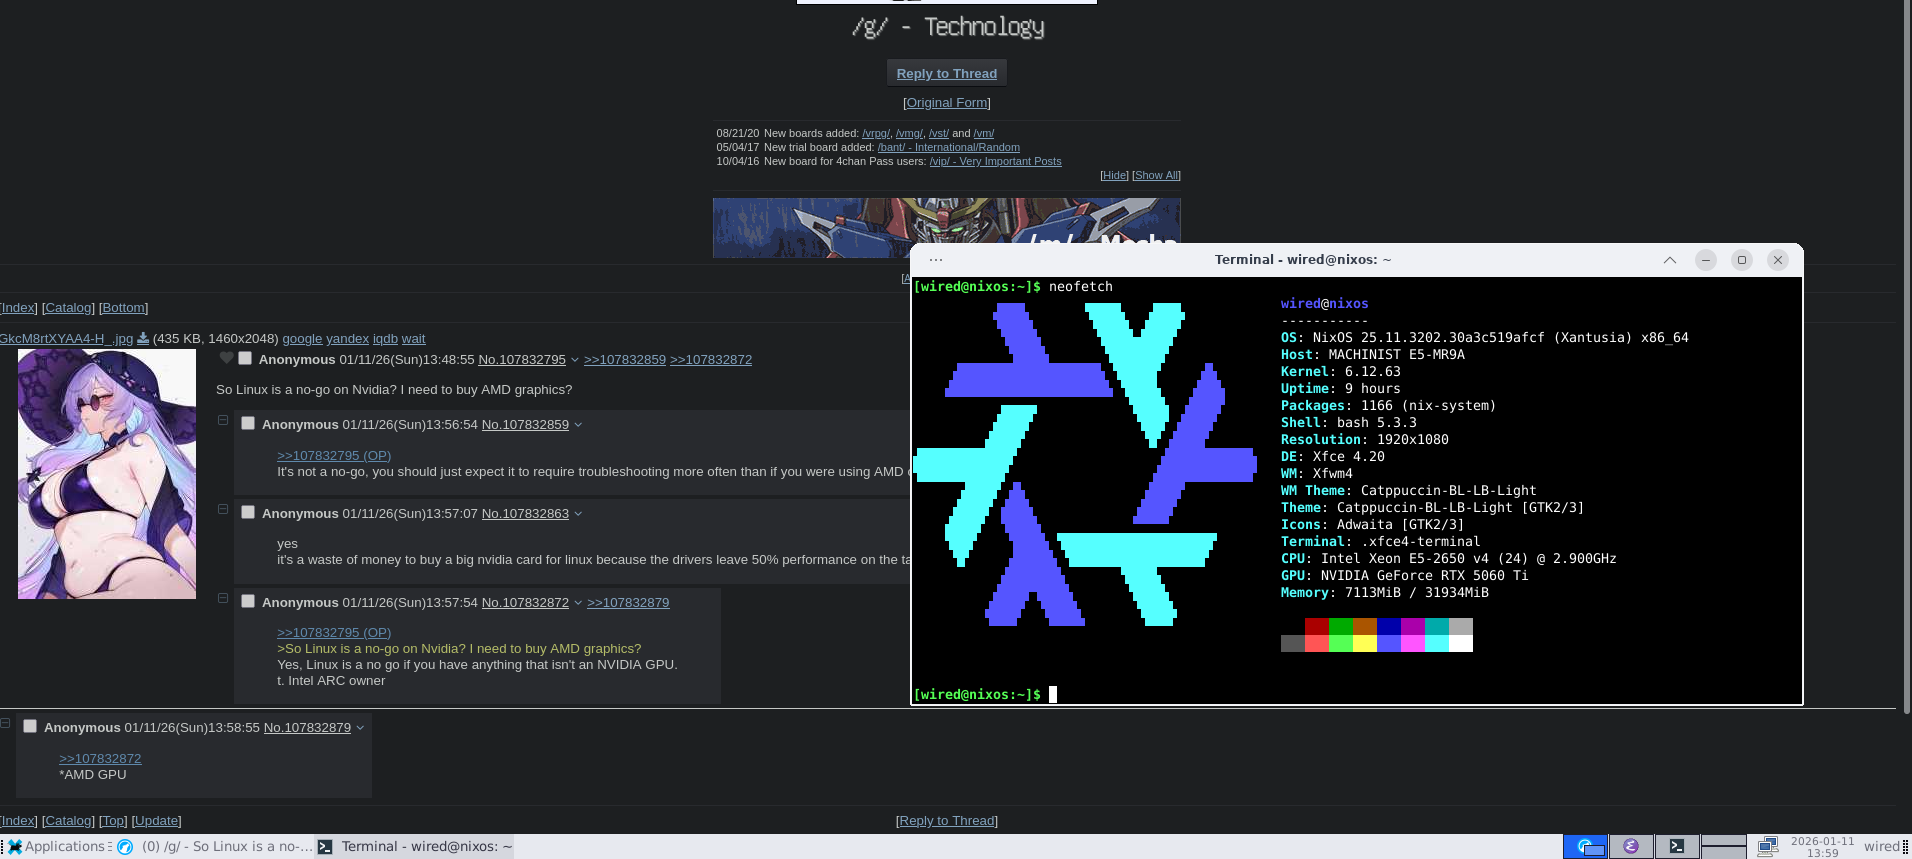Search the image with iqdb link

(x=385, y=339)
